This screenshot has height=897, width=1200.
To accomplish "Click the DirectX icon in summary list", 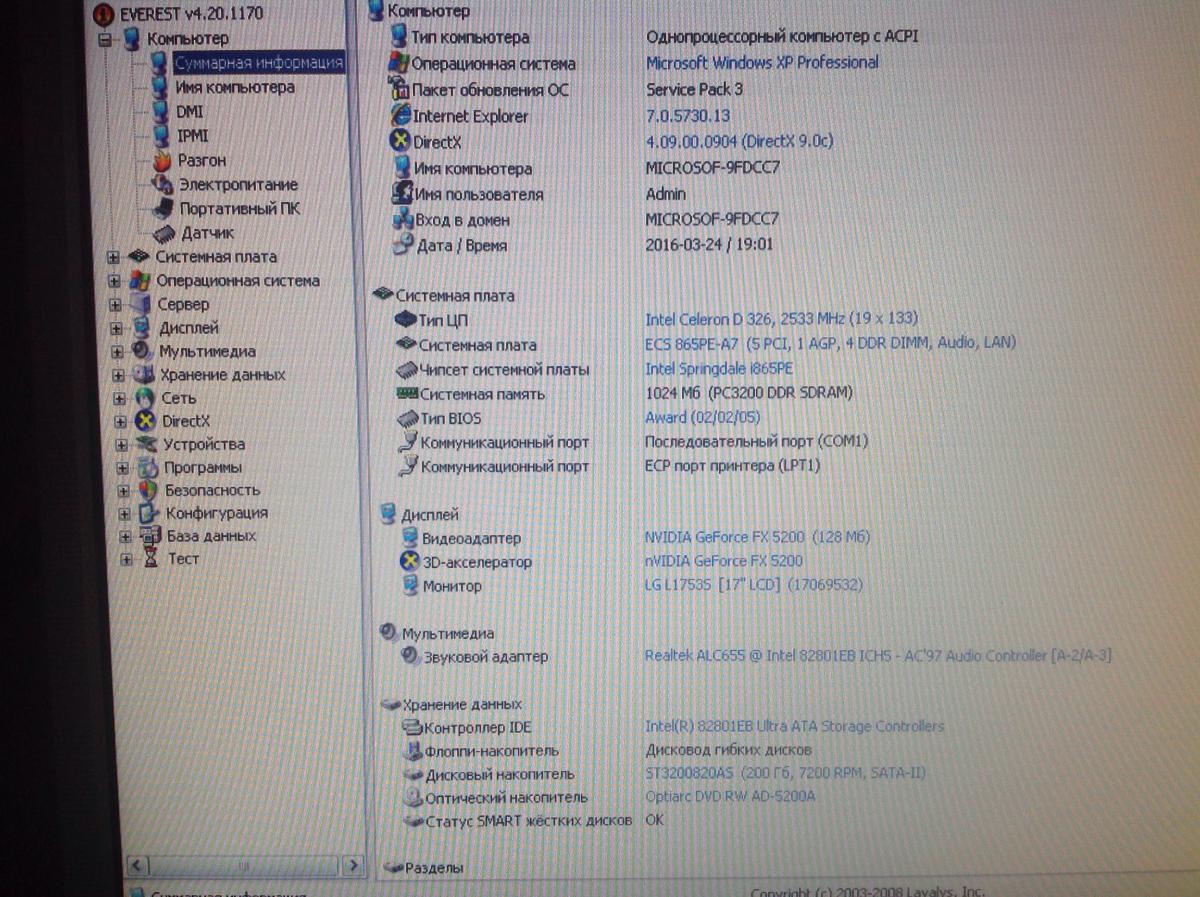I will [400, 142].
